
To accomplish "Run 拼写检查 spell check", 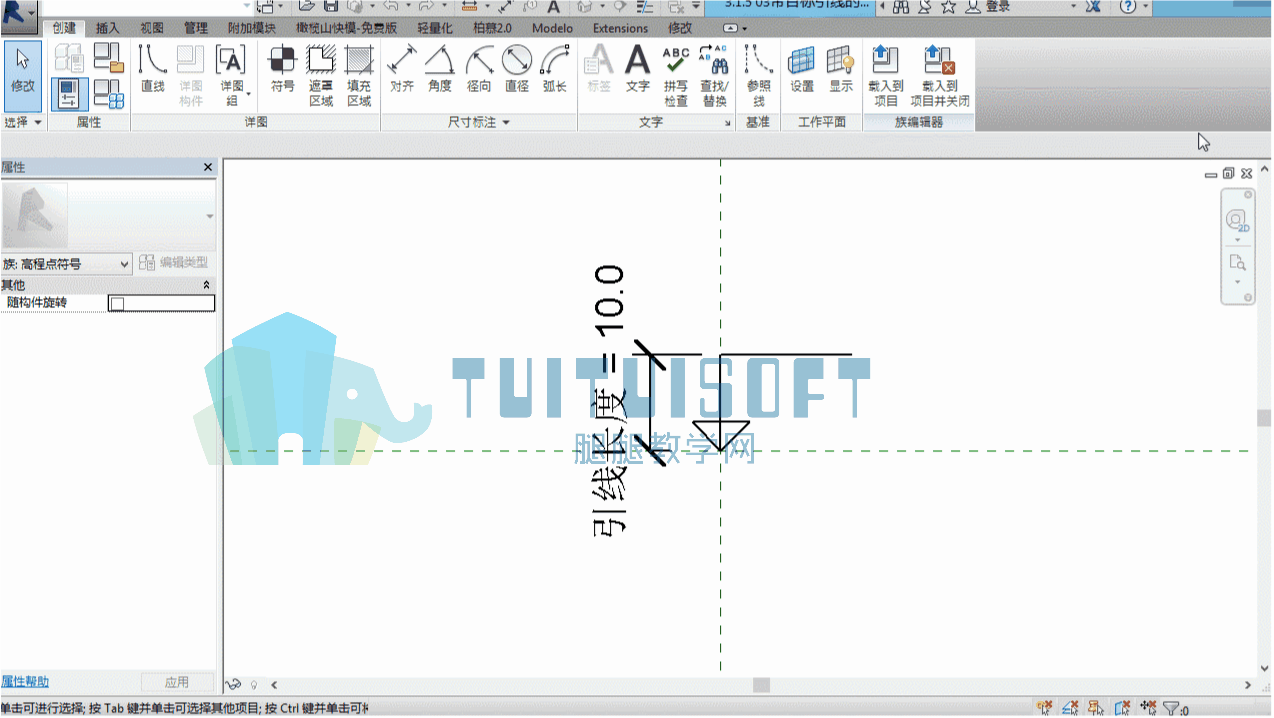I will click(x=676, y=76).
